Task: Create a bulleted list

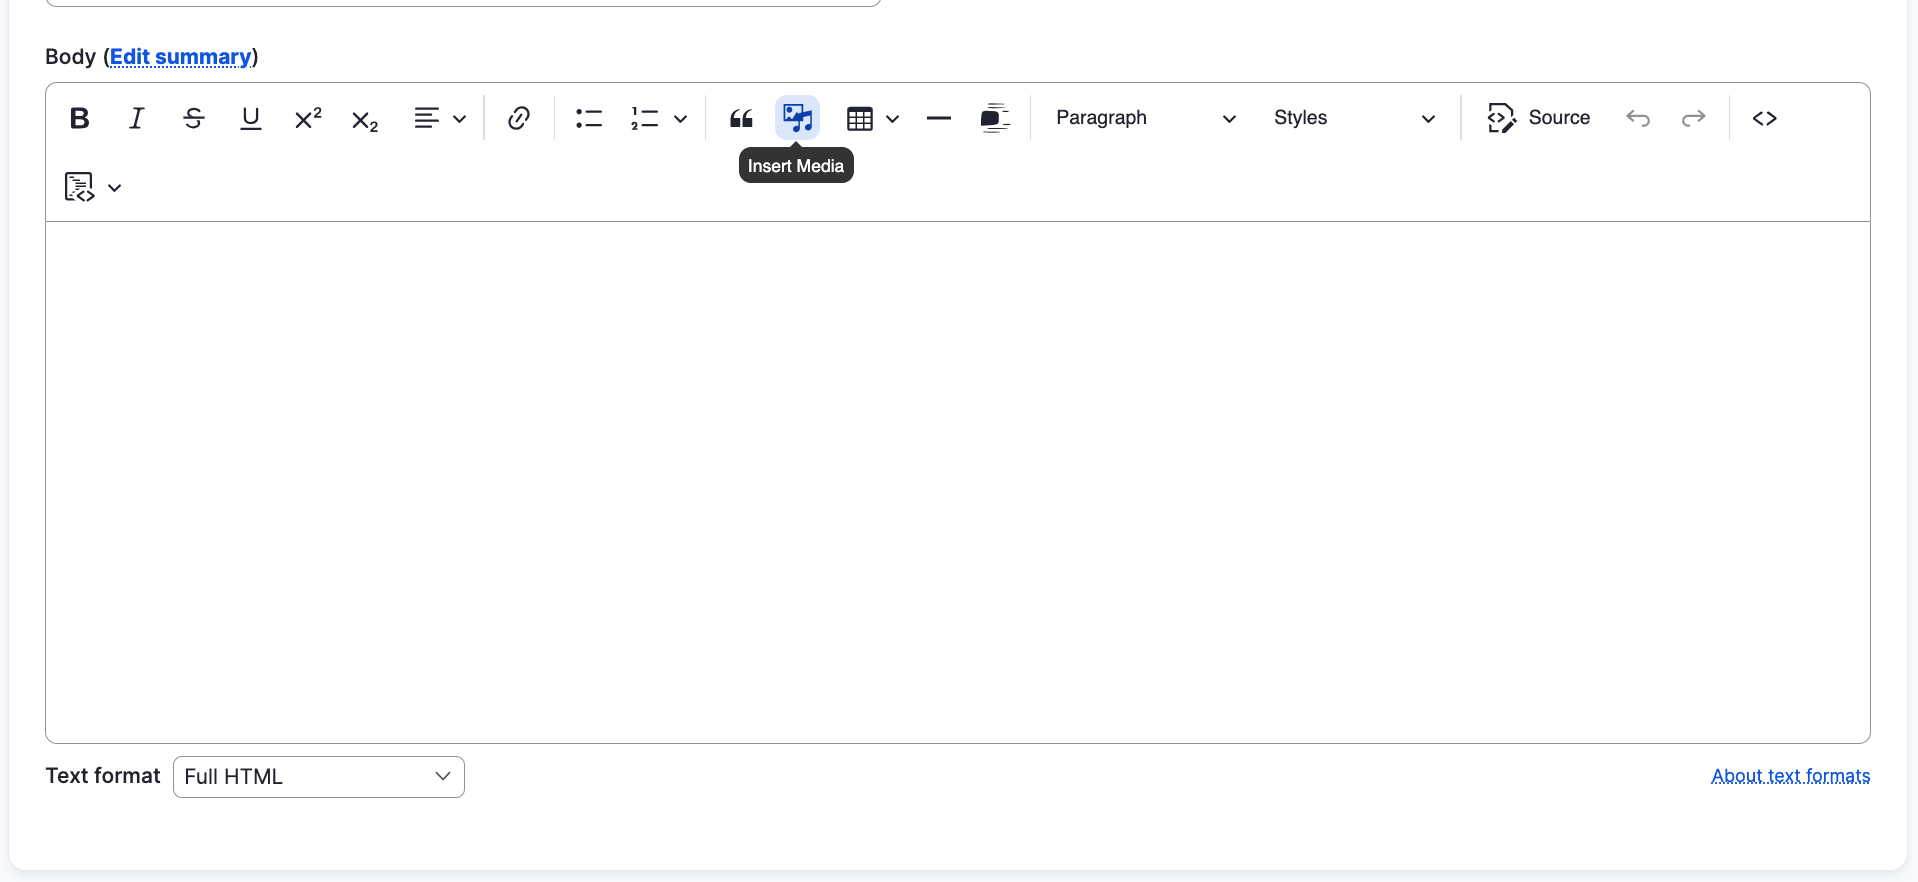Action: click(589, 118)
